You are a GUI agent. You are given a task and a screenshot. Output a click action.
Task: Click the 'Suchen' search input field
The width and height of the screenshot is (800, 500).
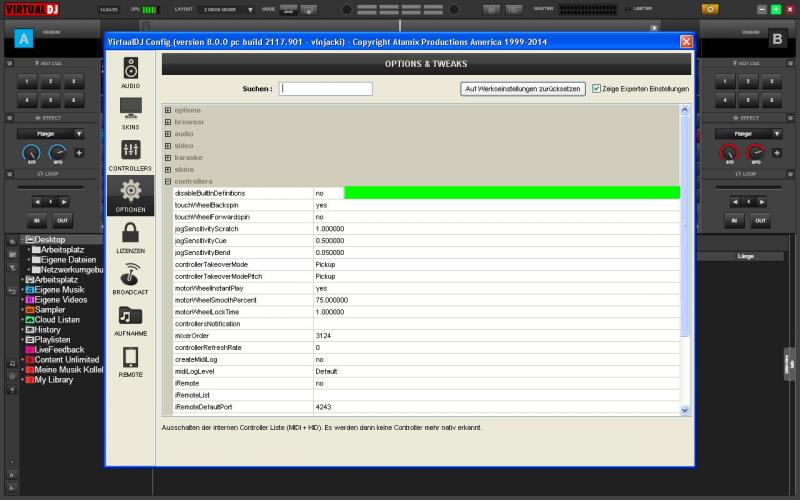pyautogui.click(x=326, y=89)
